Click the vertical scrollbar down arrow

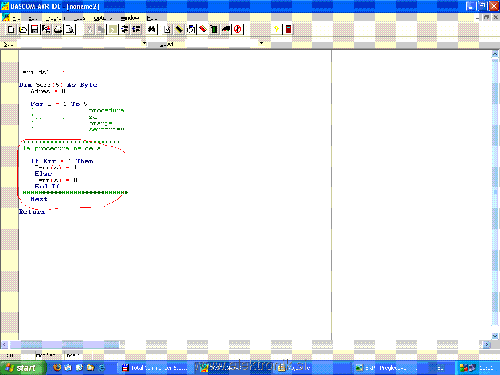pyautogui.click(x=495, y=336)
